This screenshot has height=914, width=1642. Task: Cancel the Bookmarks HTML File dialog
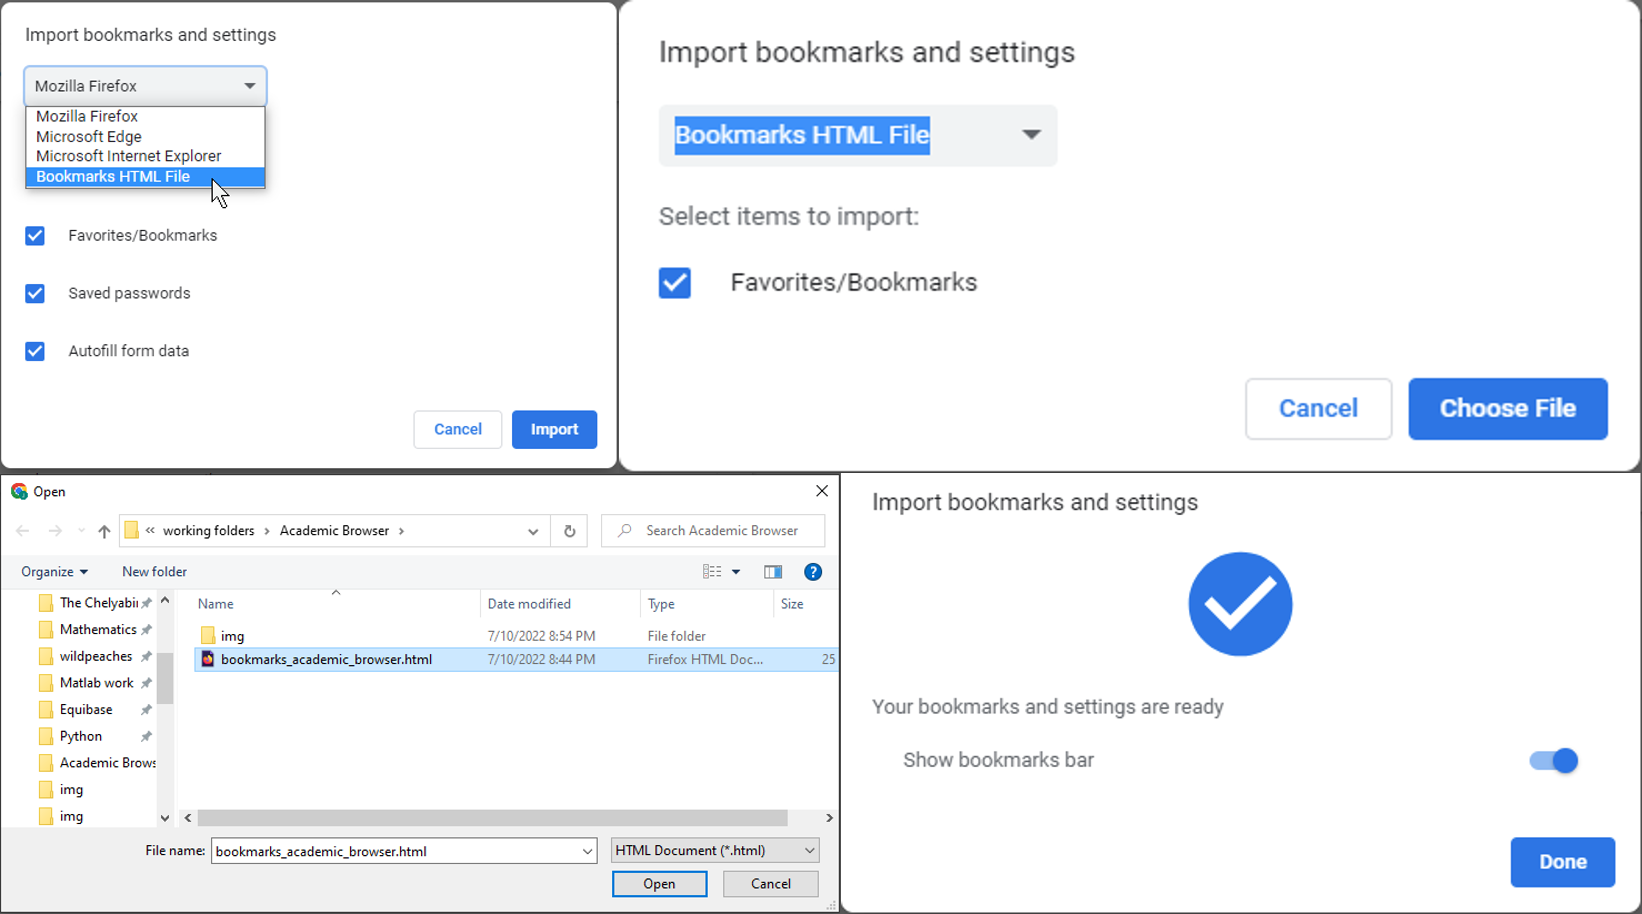coord(1318,409)
